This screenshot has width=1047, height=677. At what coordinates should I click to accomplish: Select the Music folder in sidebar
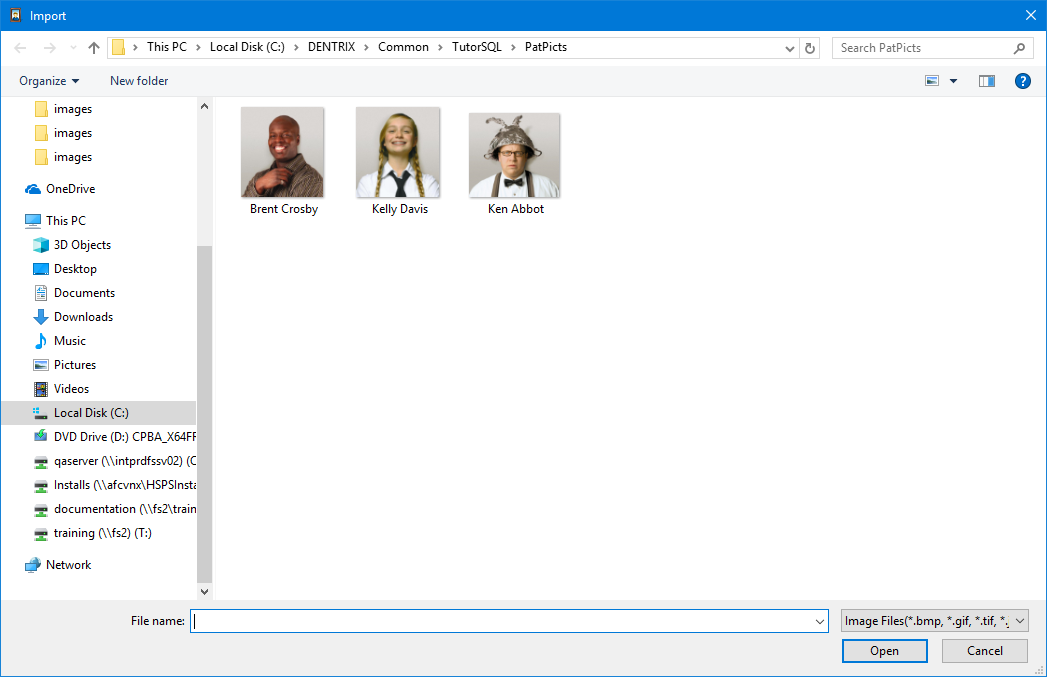point(69,341)
